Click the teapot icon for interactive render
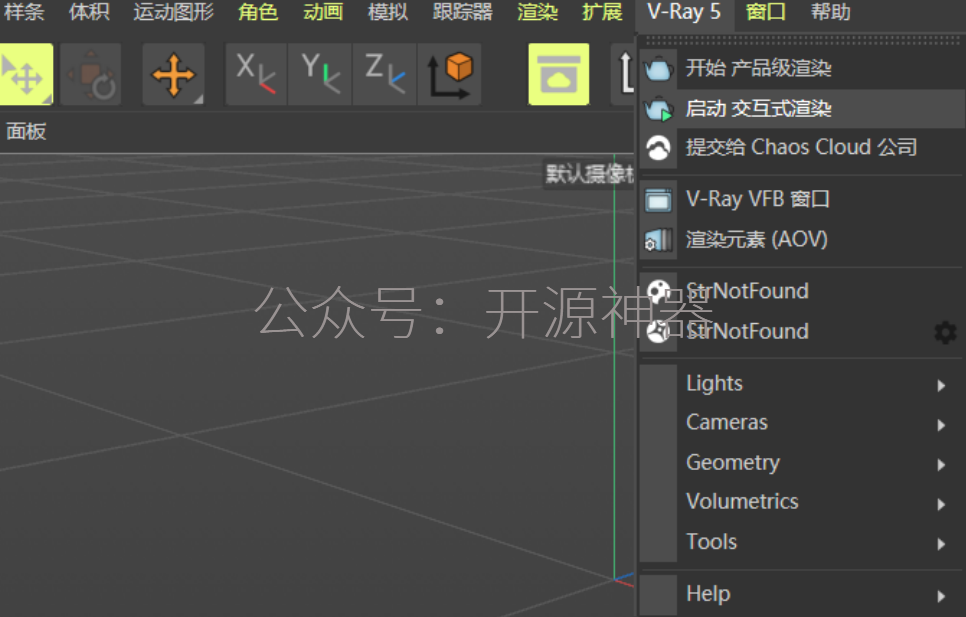 tap(658, 109)
